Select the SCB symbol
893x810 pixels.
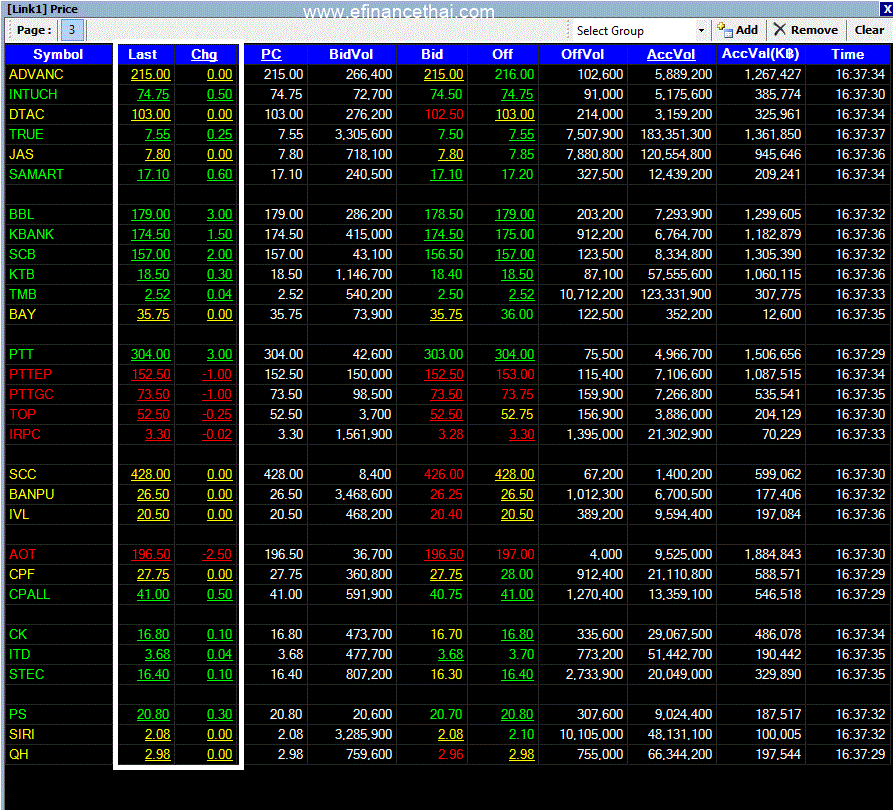(x=22, y=254)
